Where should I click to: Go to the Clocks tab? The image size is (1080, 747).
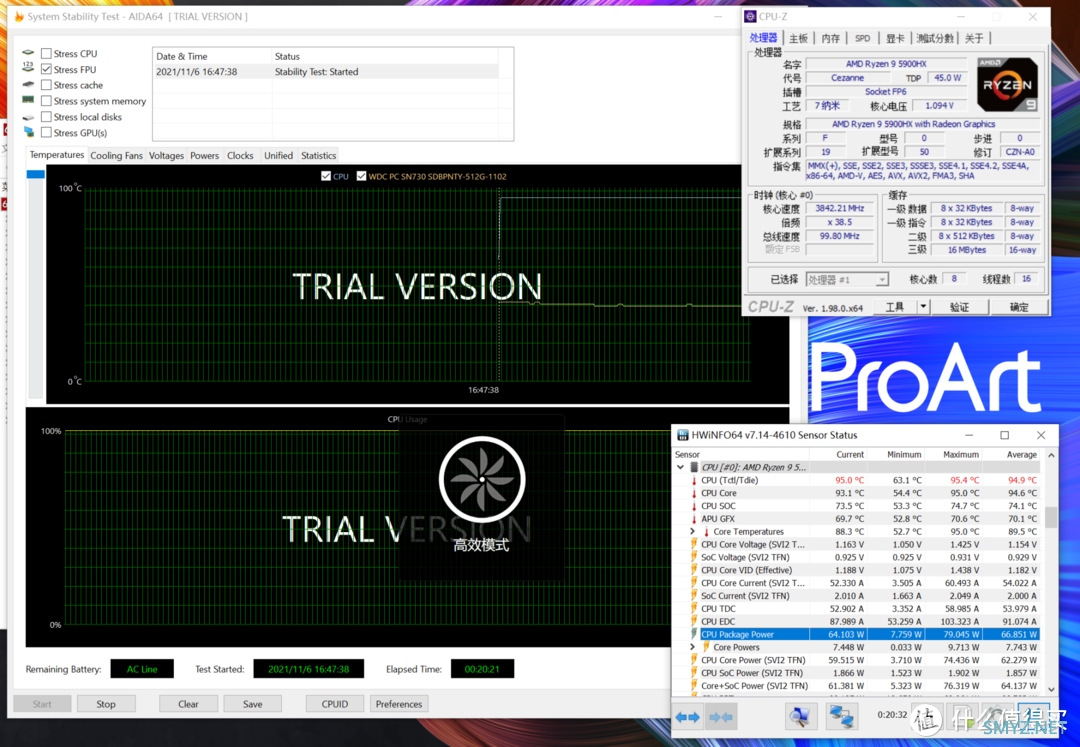[240, 156]
